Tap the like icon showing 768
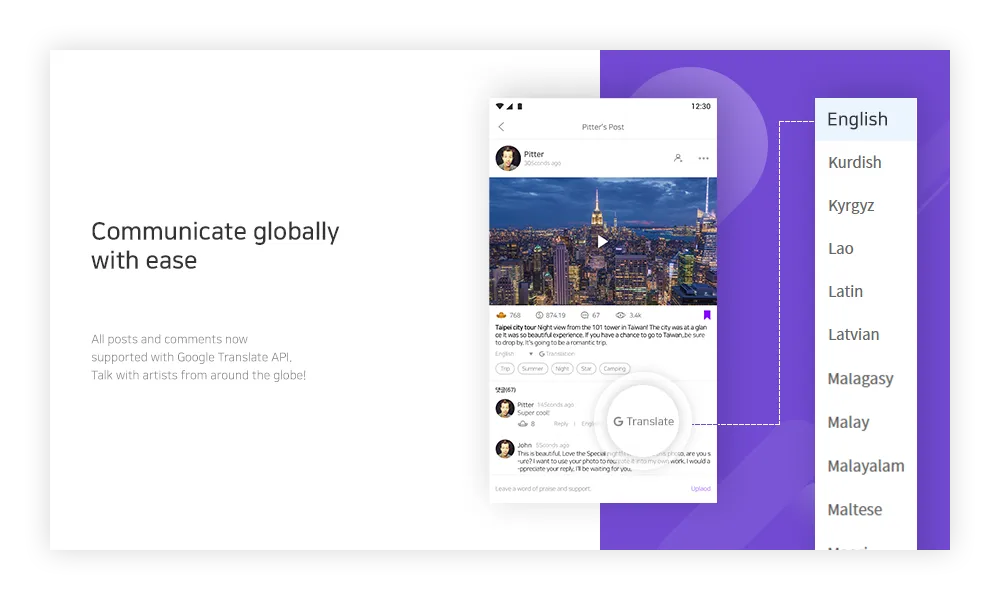 [x=501, y=315]
